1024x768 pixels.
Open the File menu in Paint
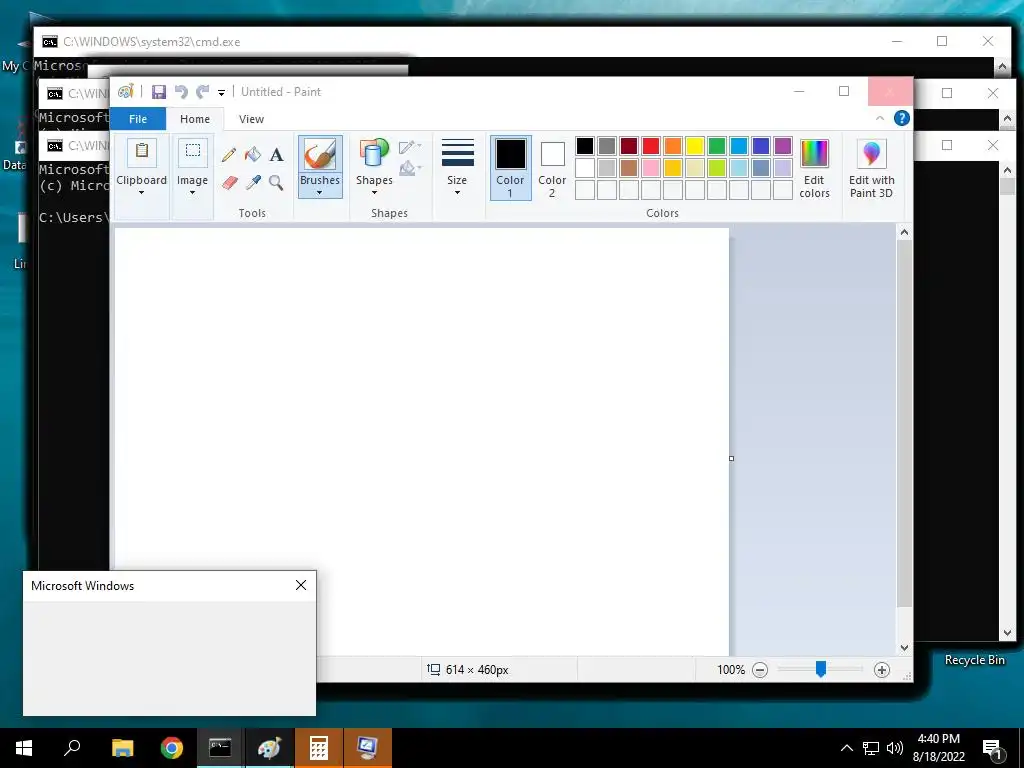(138, 119)
